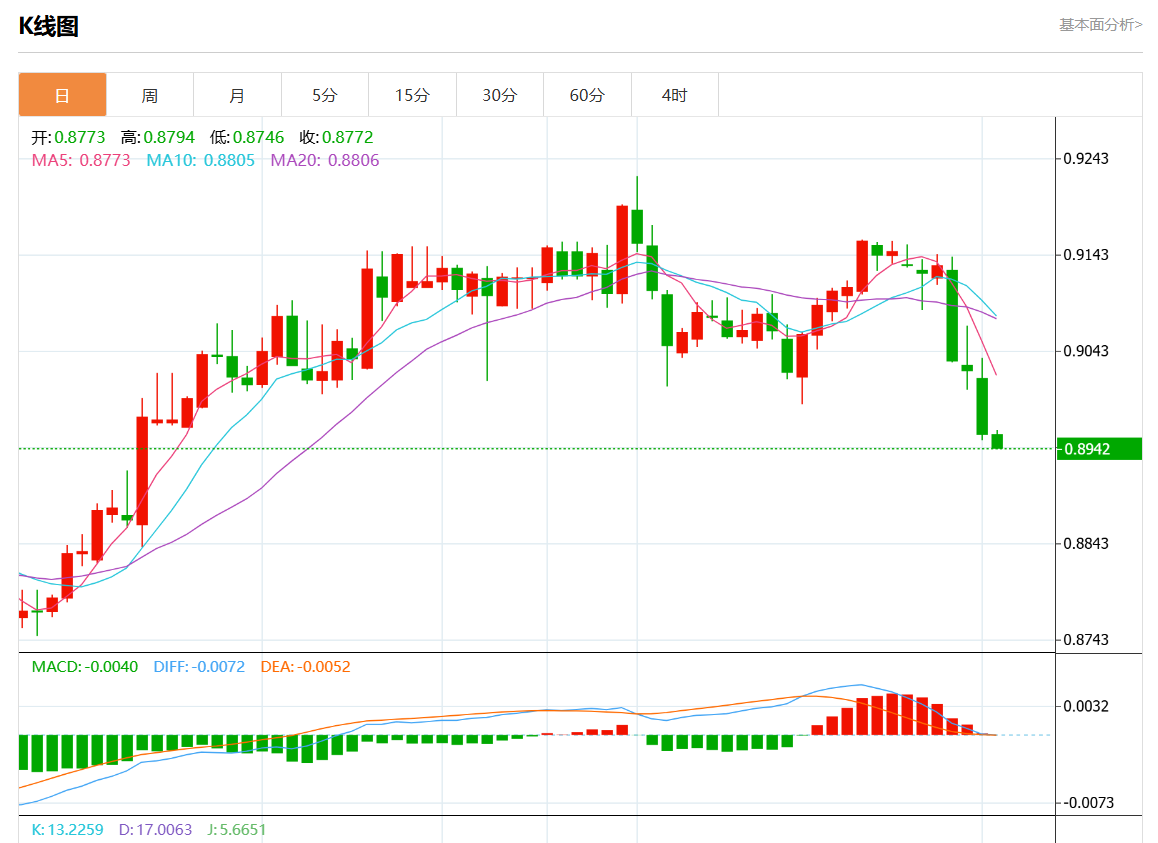1158x843 pixels.
Task: Click the K:13.2259 KDJ value
Action: tap(67, 830)
